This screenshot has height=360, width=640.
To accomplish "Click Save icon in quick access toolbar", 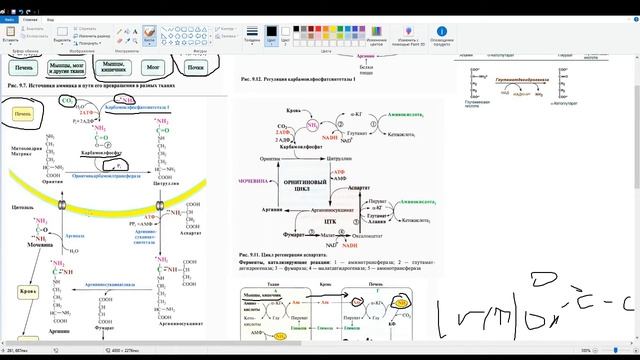I will (13, 12).
